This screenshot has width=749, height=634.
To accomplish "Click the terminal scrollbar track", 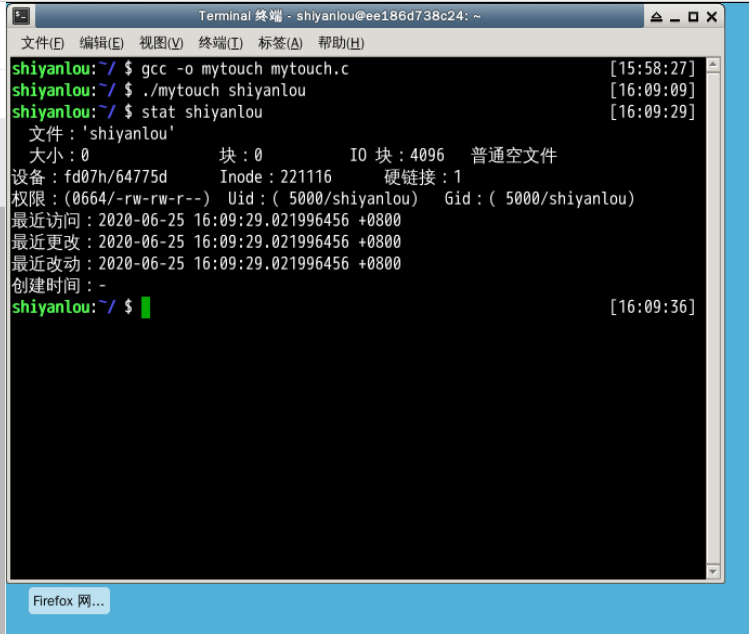I will [713, 320].
